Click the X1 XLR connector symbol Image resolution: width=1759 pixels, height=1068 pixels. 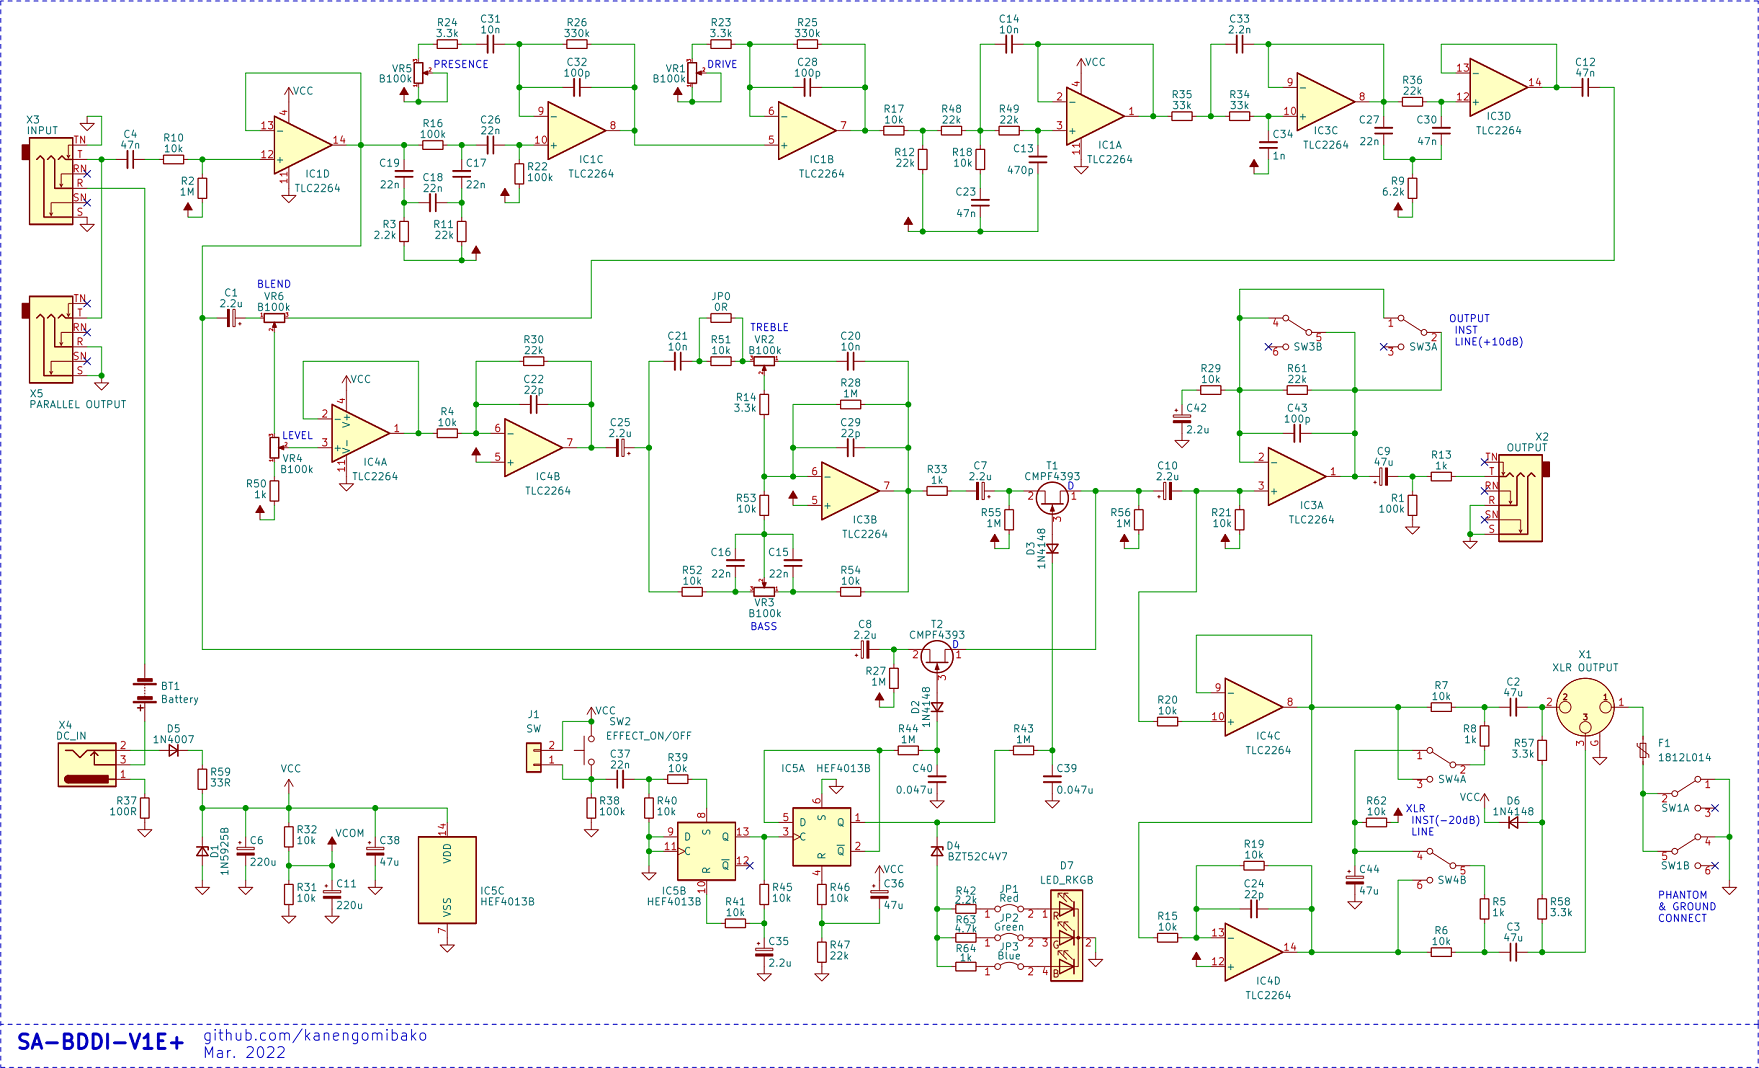coord(1585,706)
